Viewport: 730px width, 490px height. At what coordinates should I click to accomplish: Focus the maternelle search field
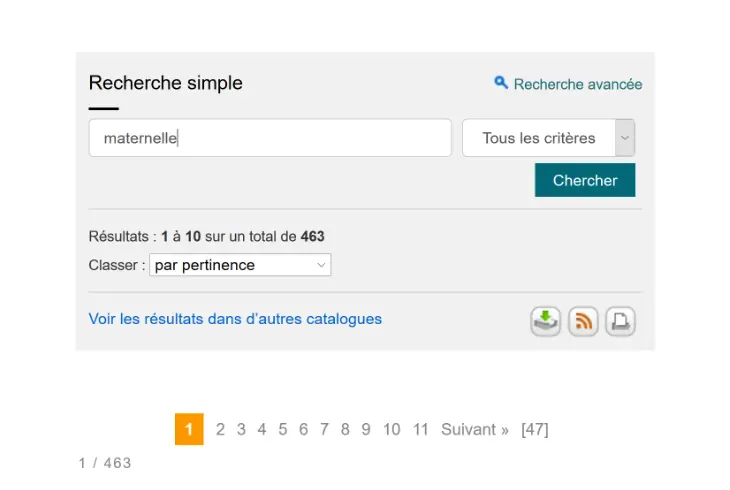pyautogui.click(x=270, y=138)
